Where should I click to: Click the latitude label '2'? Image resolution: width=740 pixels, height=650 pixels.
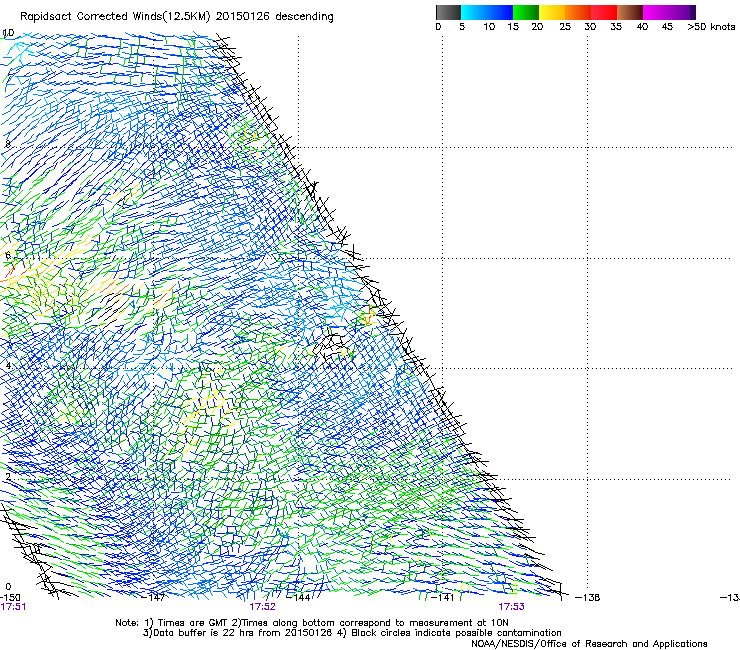click(x=7, y=476)
